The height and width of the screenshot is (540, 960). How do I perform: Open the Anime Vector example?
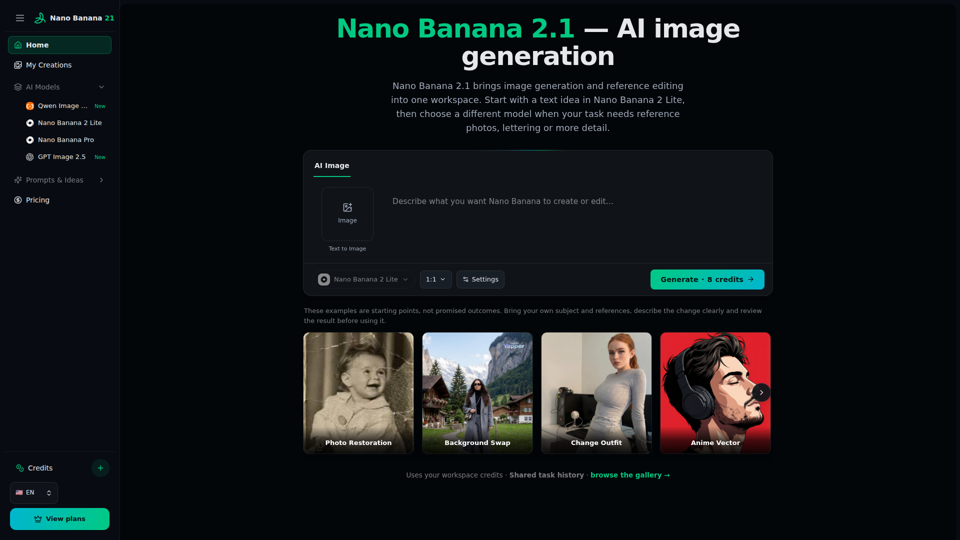[715, 393]
